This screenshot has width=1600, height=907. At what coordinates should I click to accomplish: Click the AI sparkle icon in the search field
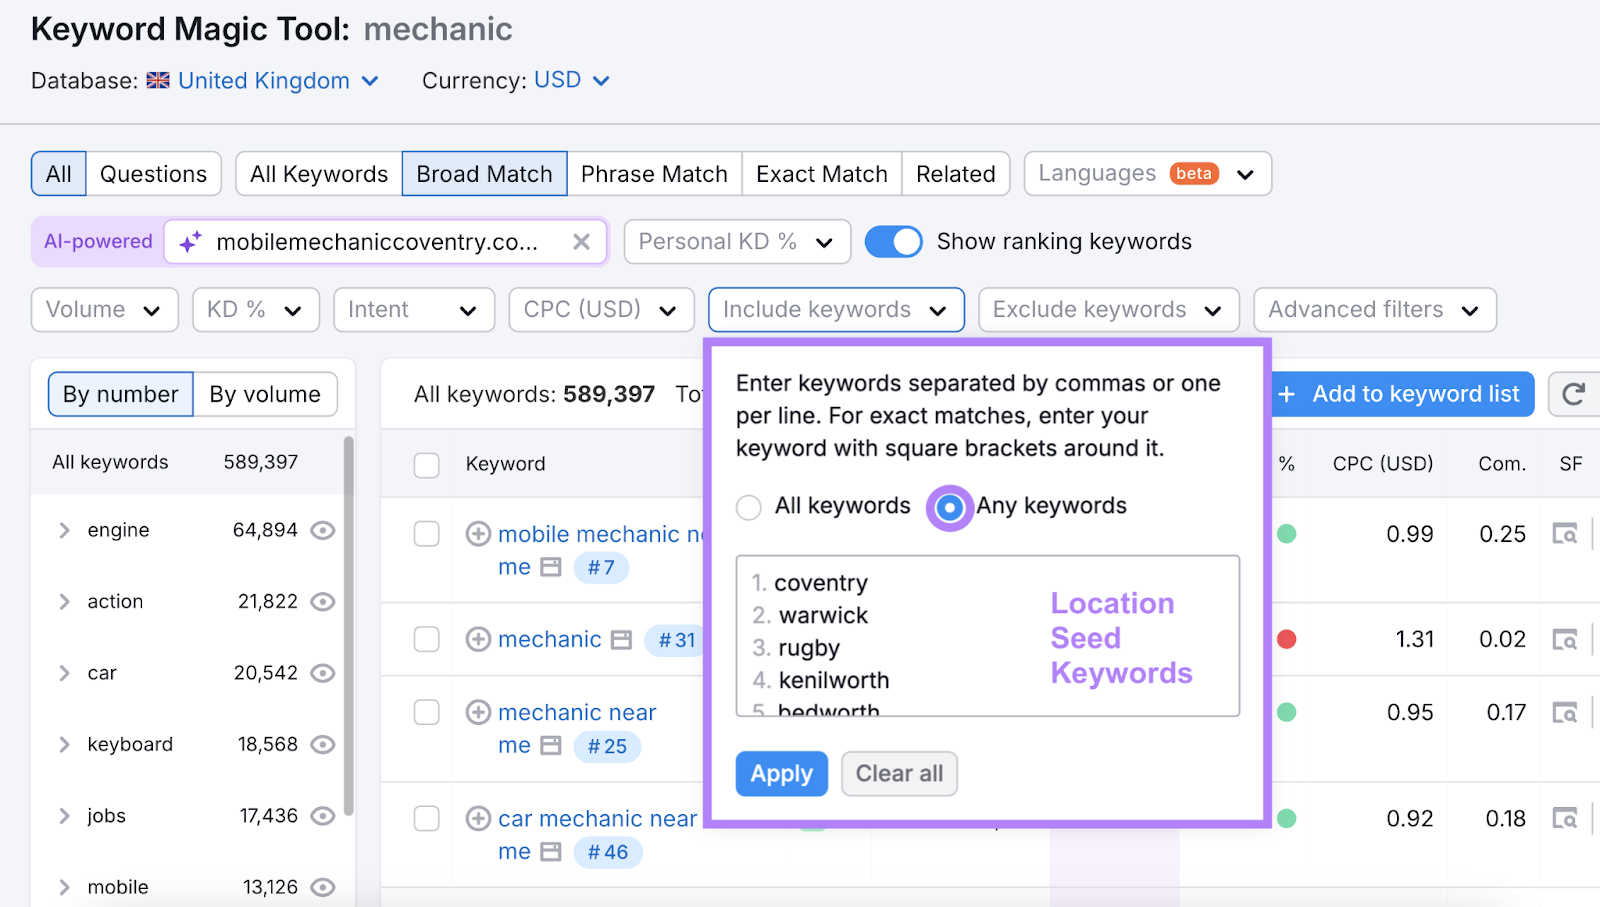point(190,241)
